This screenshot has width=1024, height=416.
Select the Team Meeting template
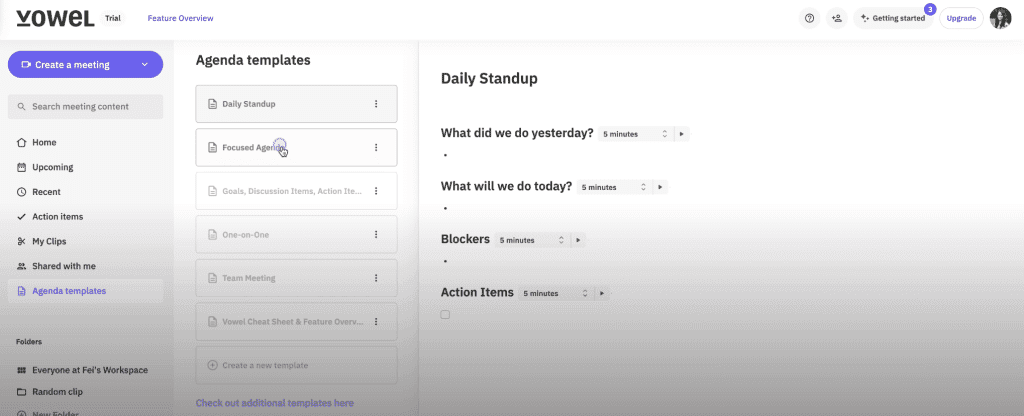point(296,278)
